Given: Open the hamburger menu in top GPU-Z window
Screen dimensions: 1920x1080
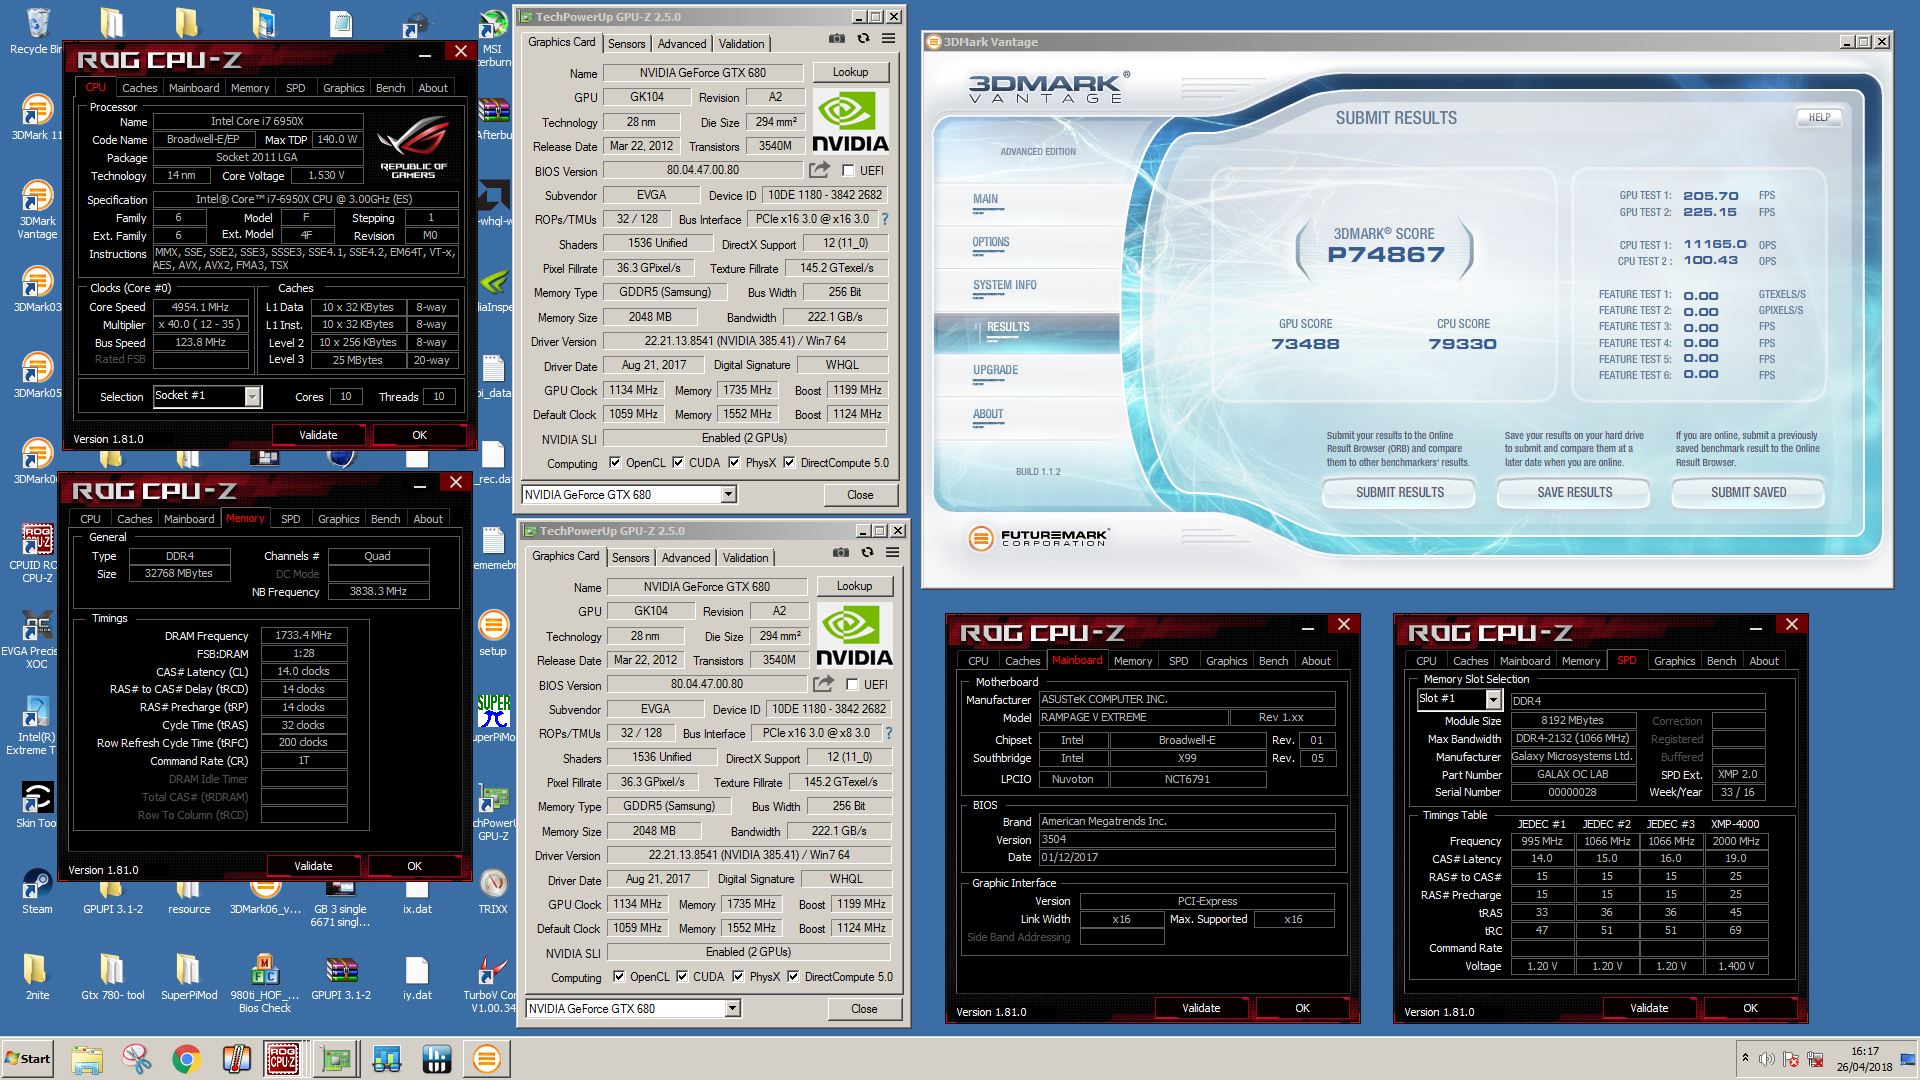Looking at the screenshot, I should 888,39.
